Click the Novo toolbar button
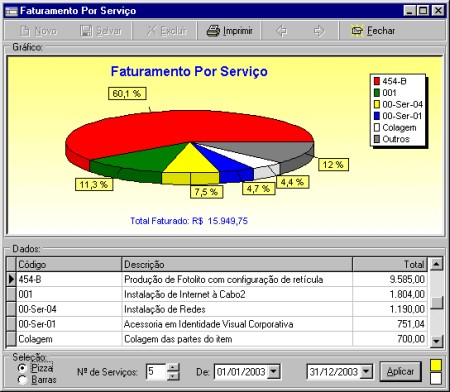Viewport: 450px width, 392px height. pos(38,31)
